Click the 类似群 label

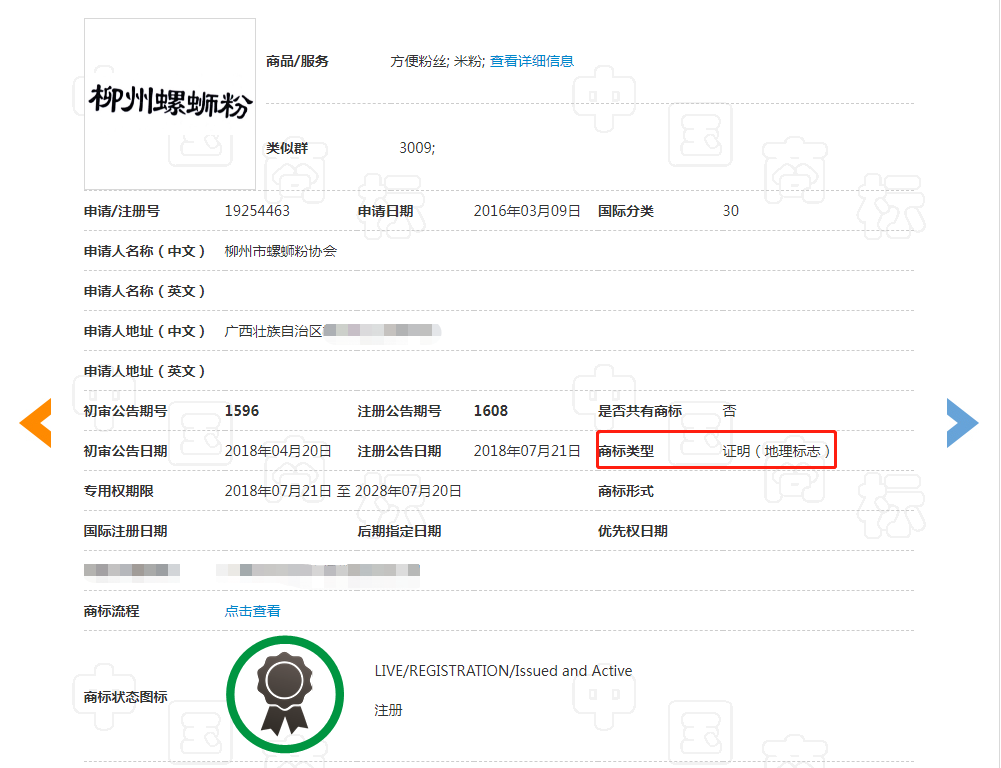click(x=287, y=148)
